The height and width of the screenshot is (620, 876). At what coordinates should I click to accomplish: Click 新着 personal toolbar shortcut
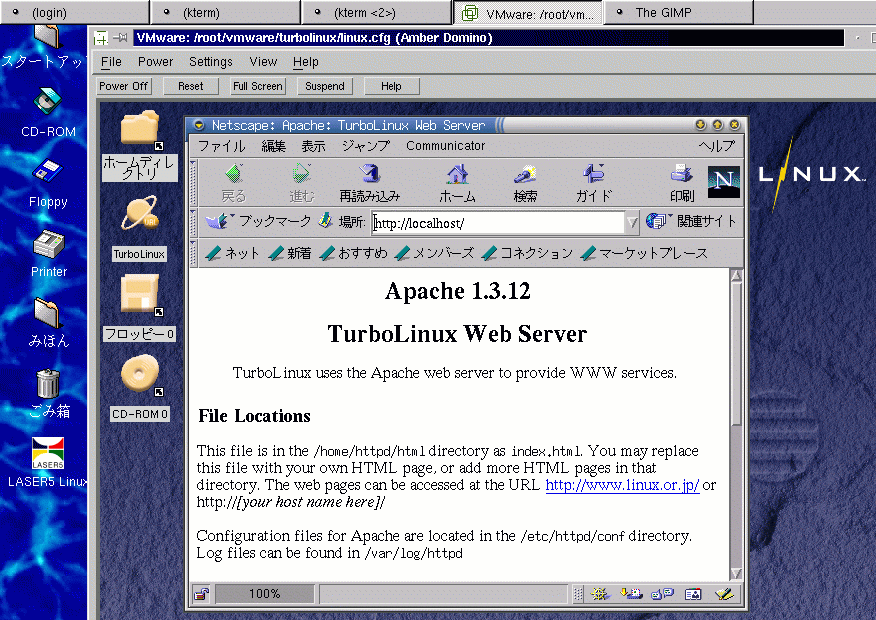(289, 253)
